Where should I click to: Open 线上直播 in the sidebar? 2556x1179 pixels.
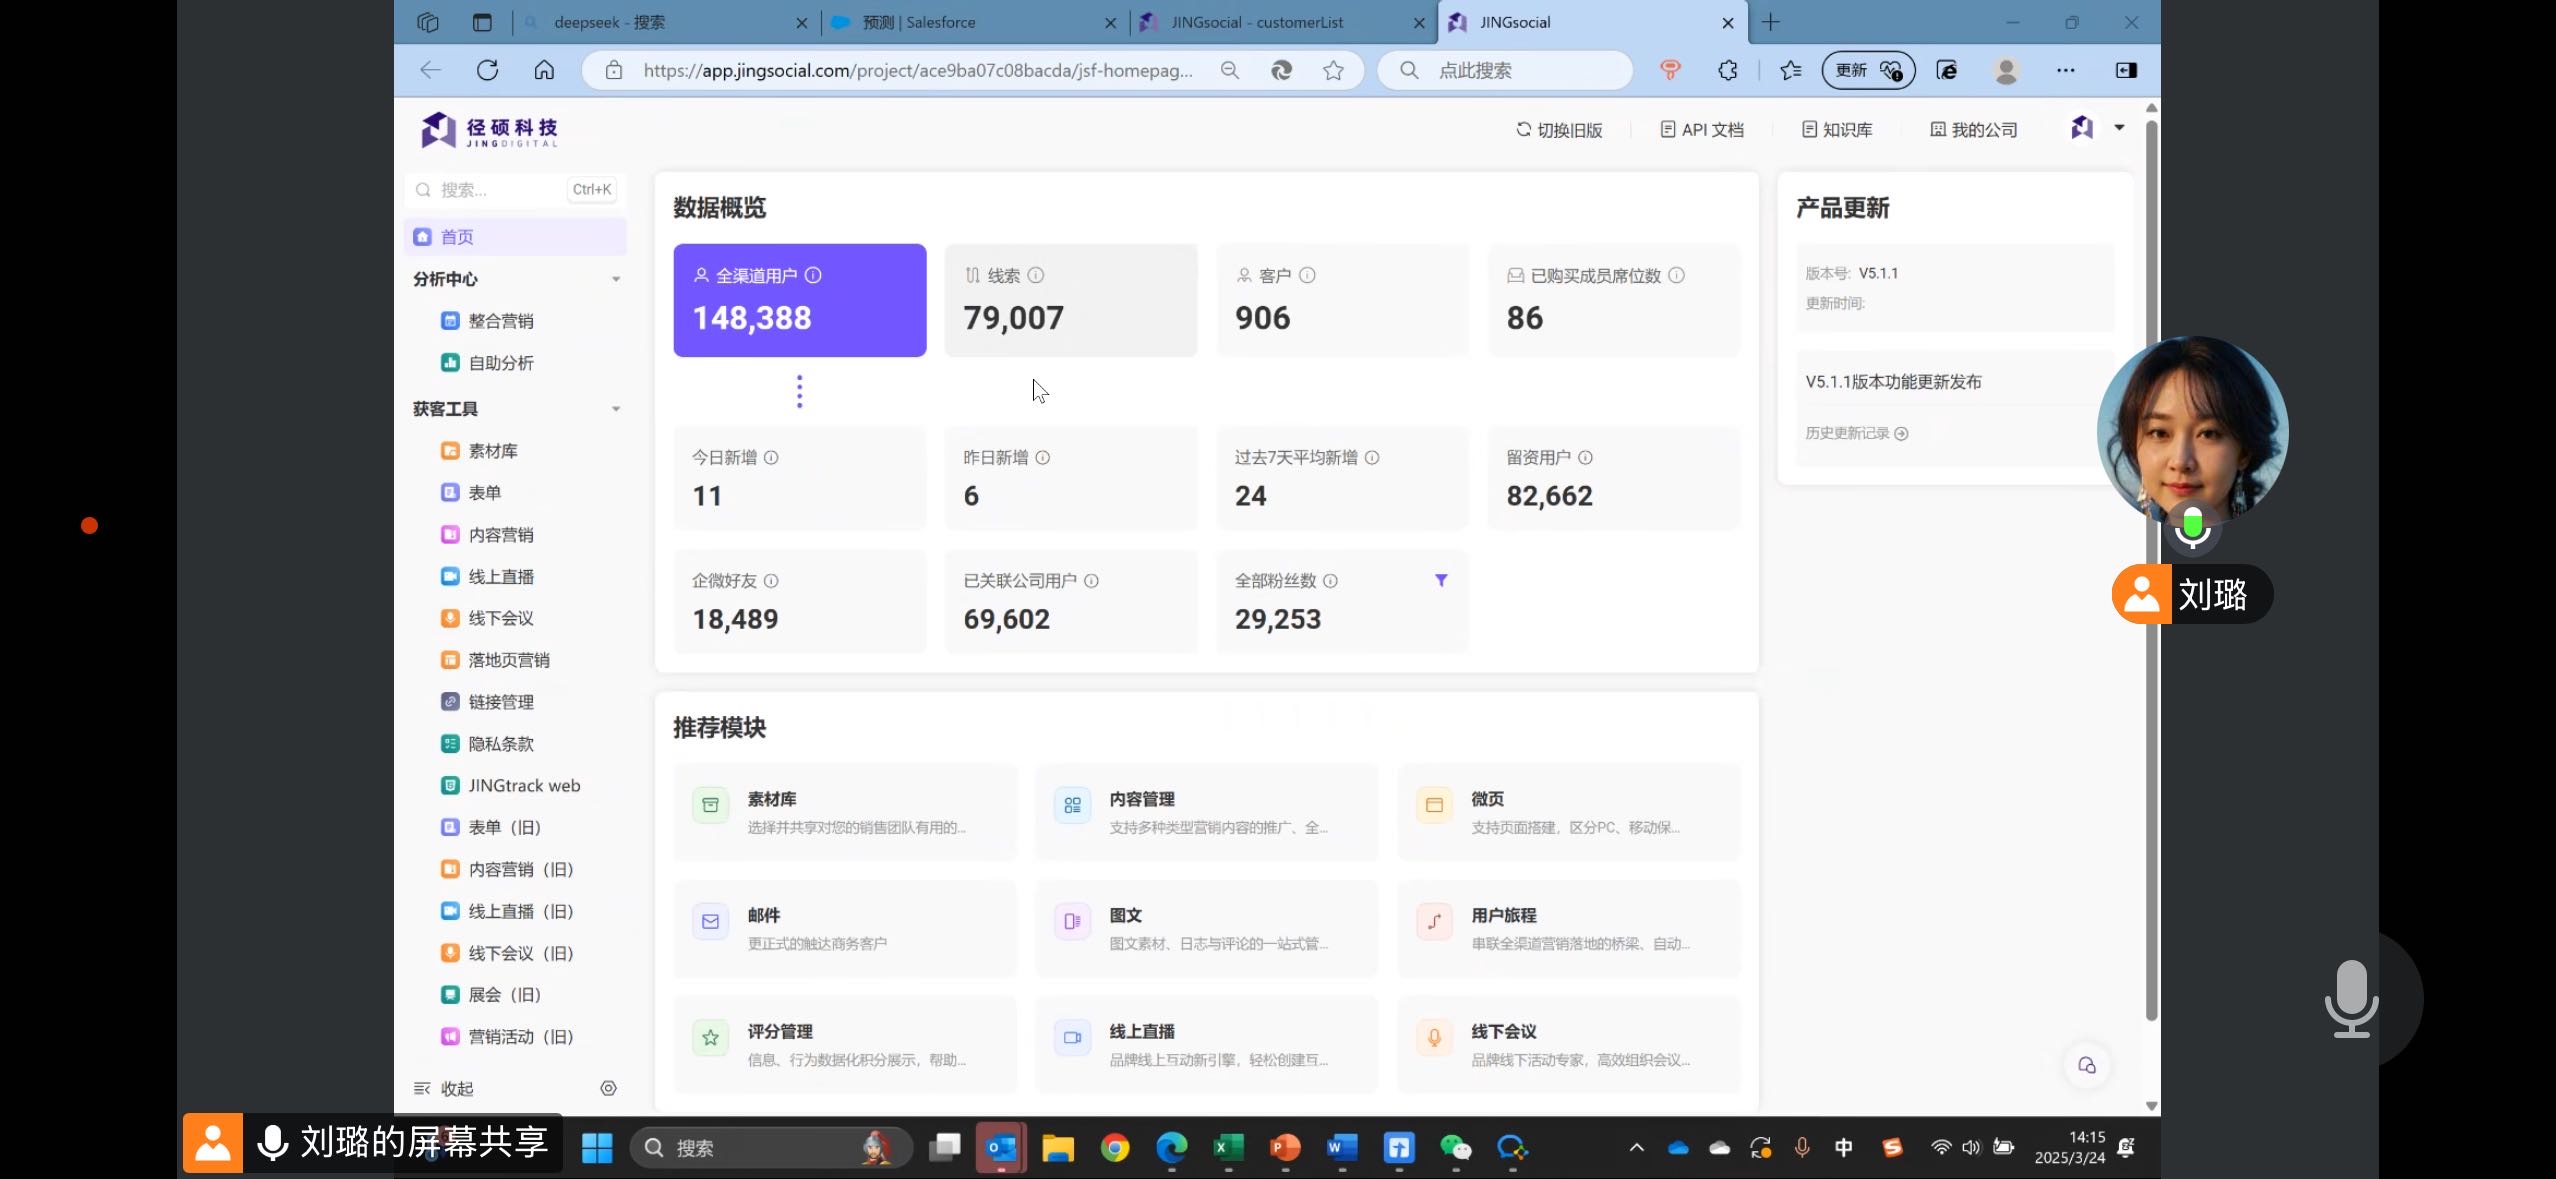500,577
